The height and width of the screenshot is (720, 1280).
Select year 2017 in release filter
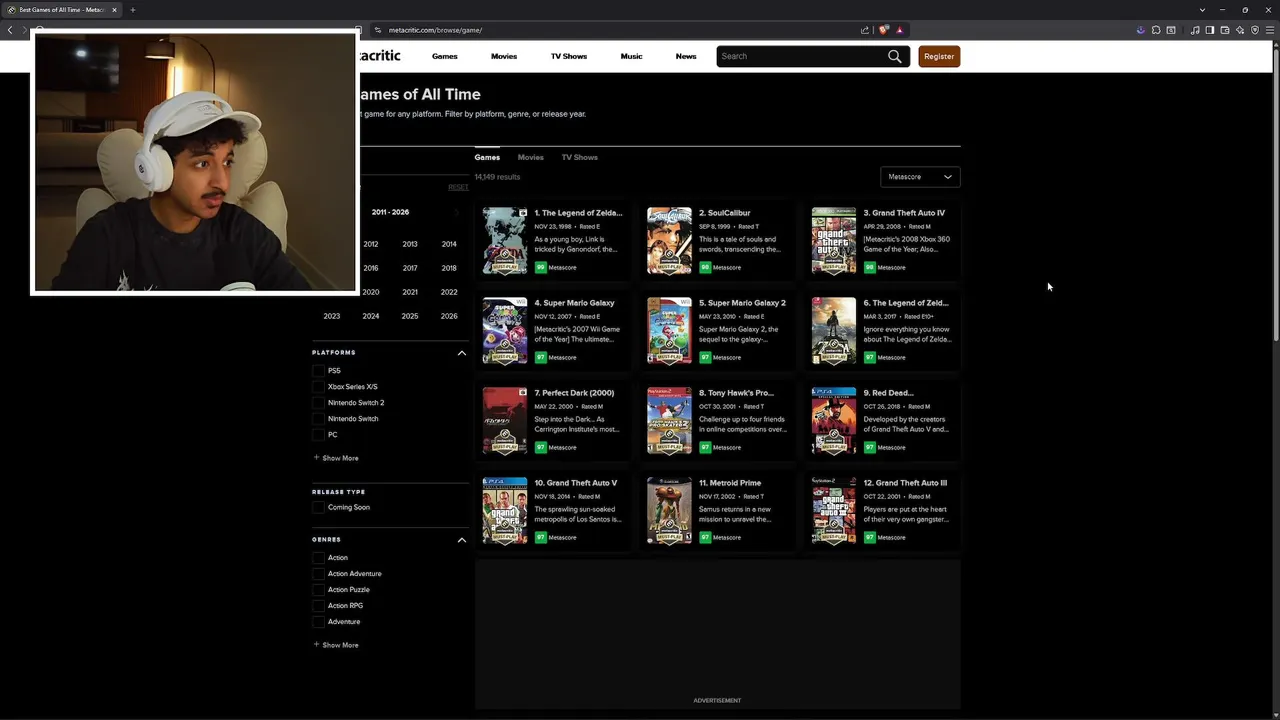pos(410,268)
